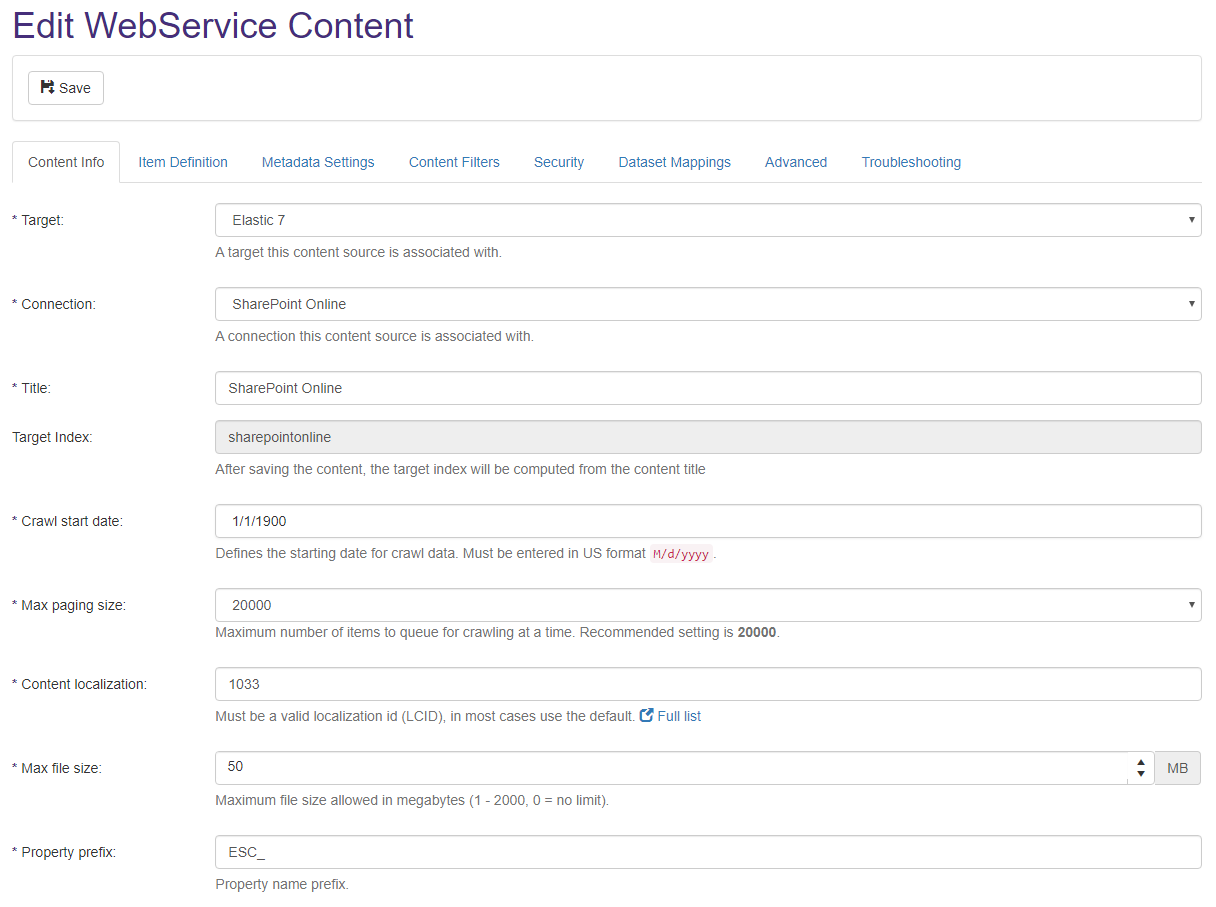Click the external link icon beside Full list
The image size is (1216, 907).
647,716
